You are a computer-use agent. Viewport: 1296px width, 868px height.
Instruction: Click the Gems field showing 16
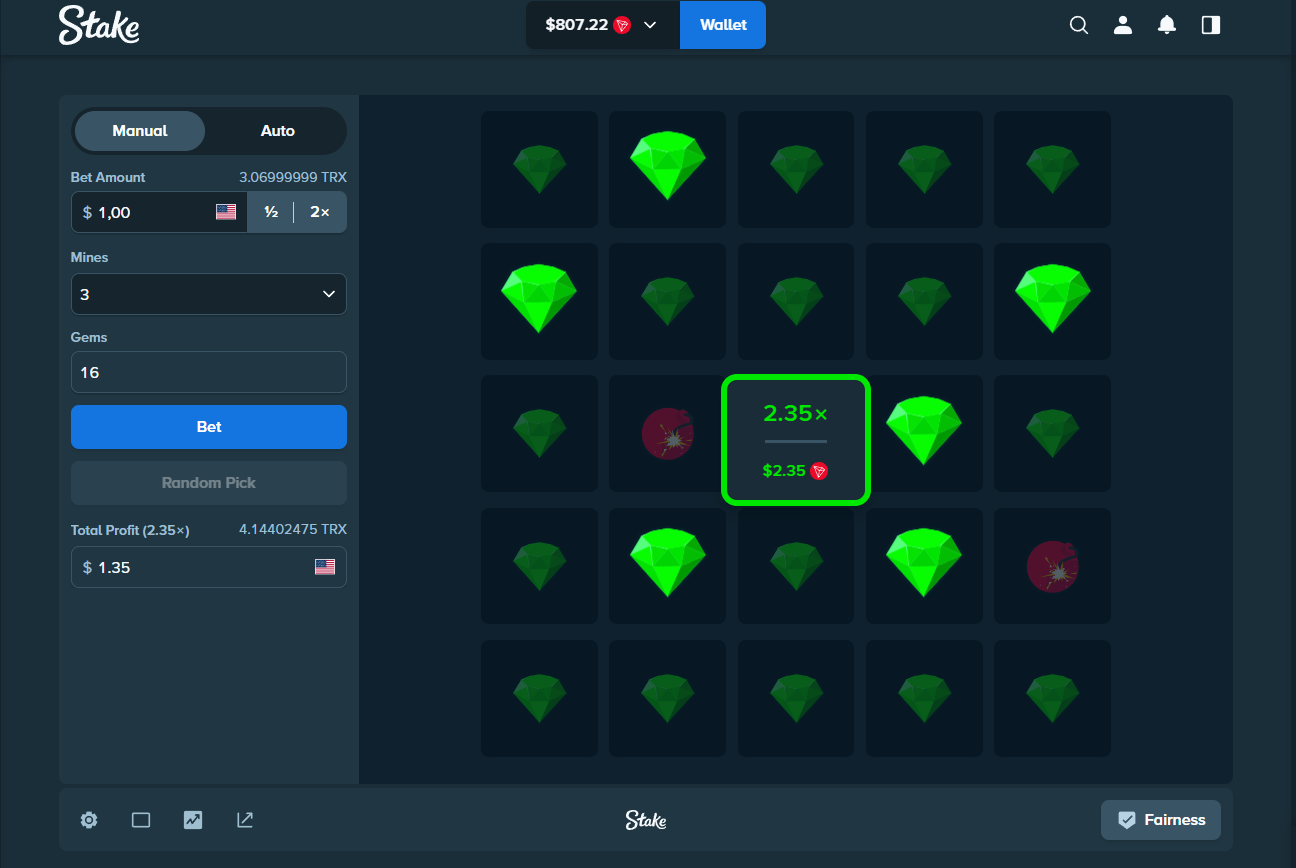(x=209, y=372)
